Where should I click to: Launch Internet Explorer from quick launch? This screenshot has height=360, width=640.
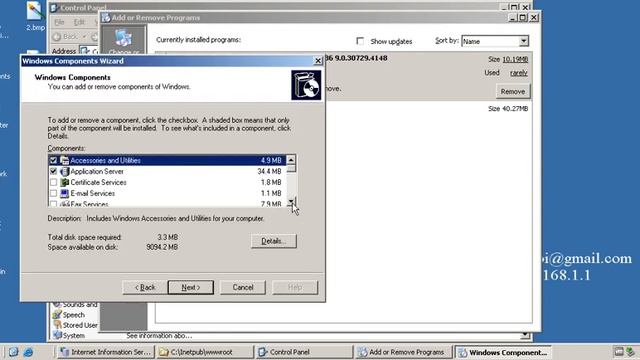point(28,352)
